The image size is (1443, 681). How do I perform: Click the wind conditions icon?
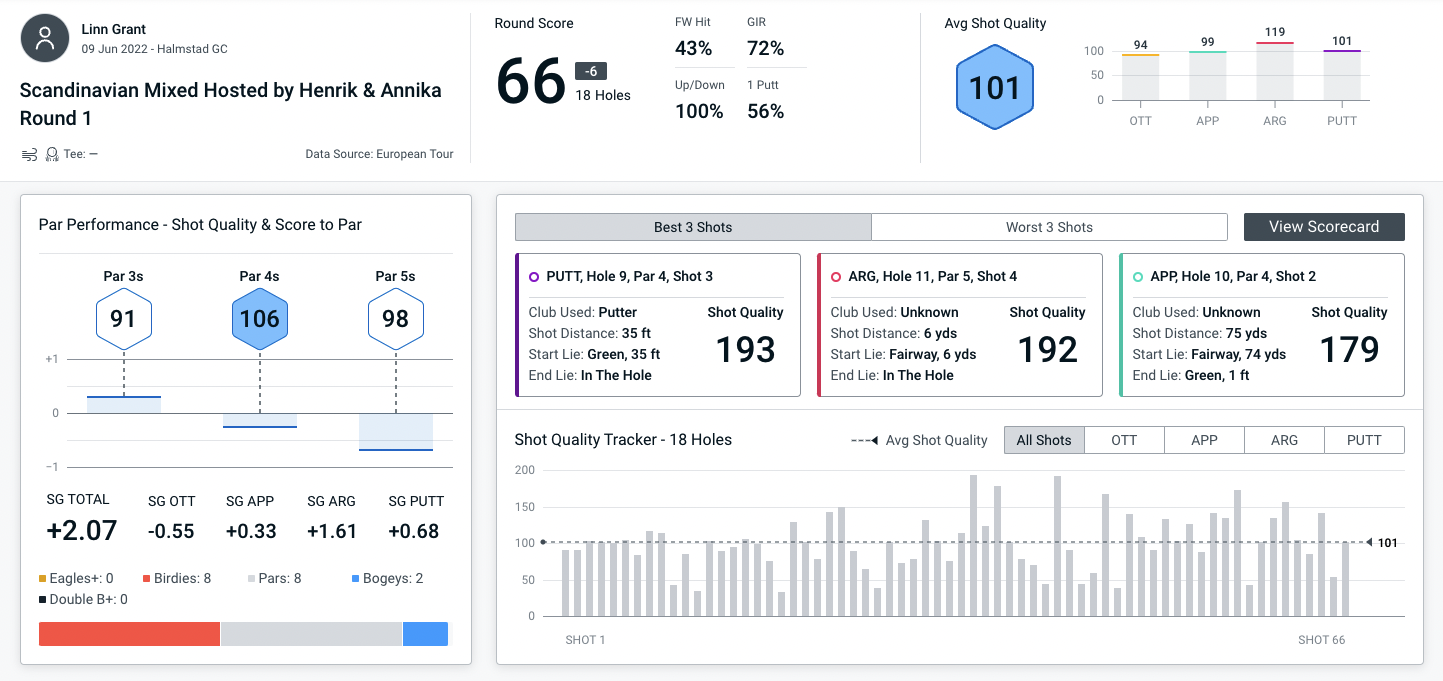[29, 154]
